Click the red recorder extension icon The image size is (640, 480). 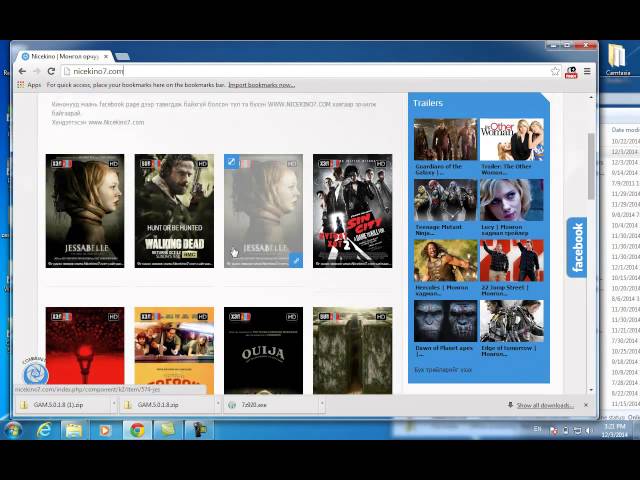point(571,72)
